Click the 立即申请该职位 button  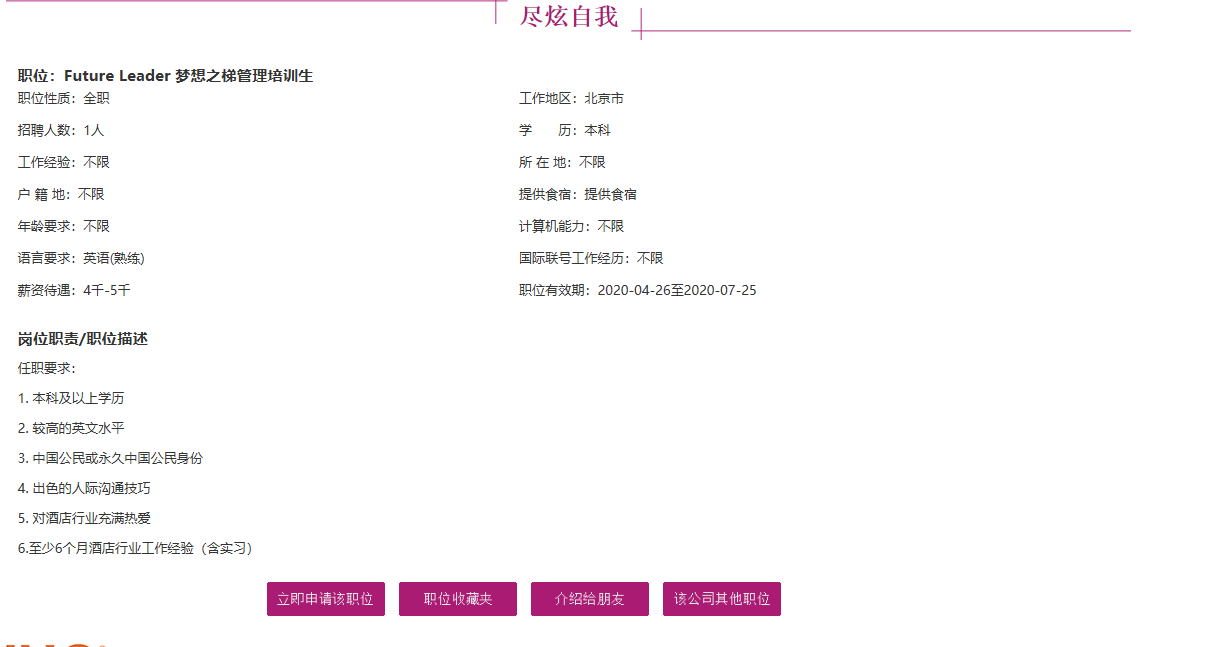point(325,599)
